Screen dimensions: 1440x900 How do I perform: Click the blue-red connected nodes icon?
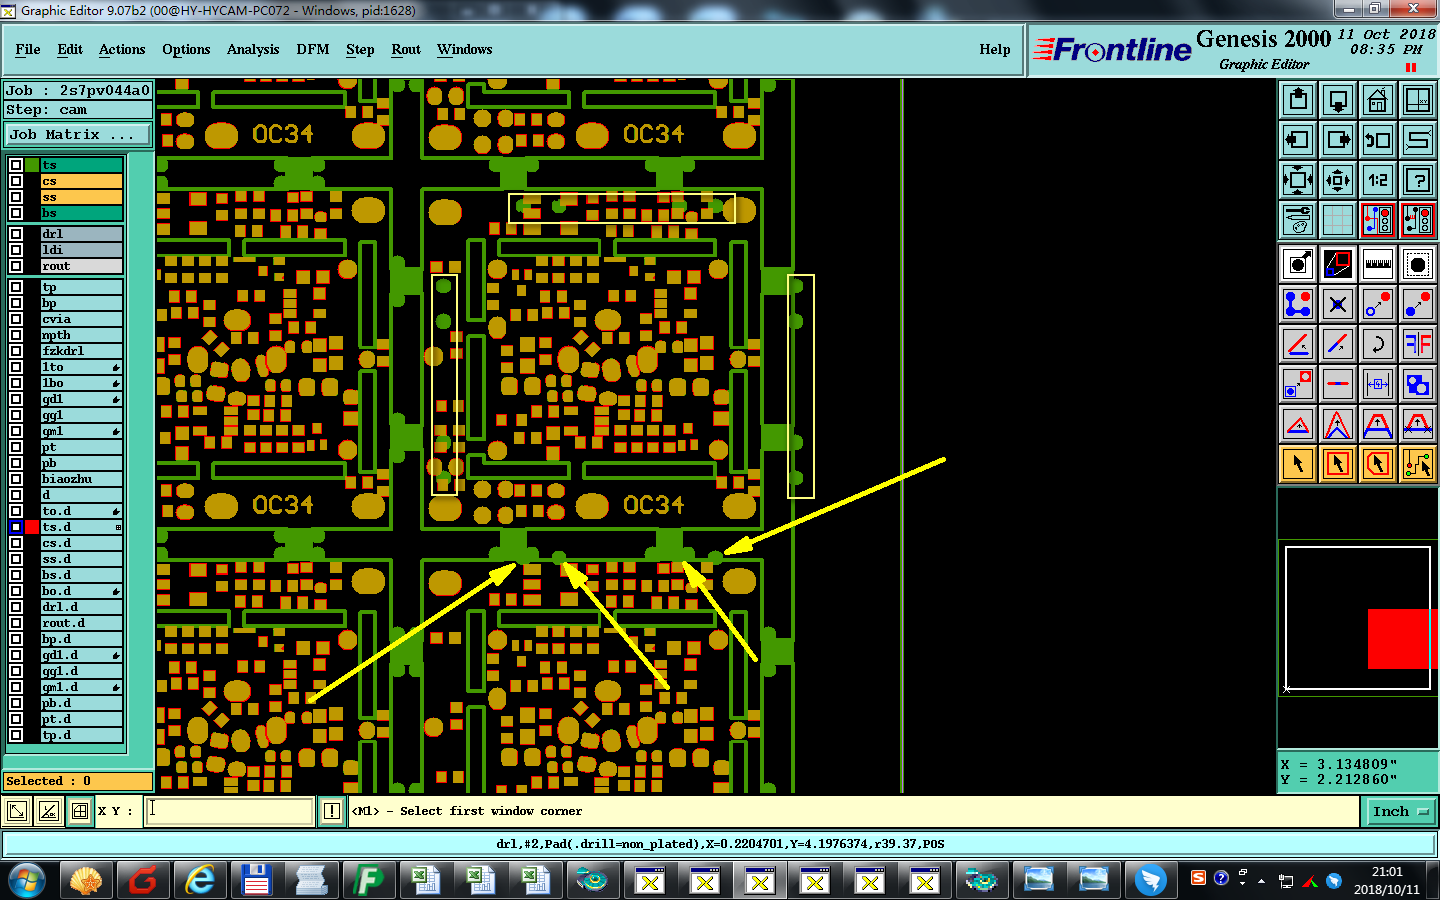click(1298, 304)
